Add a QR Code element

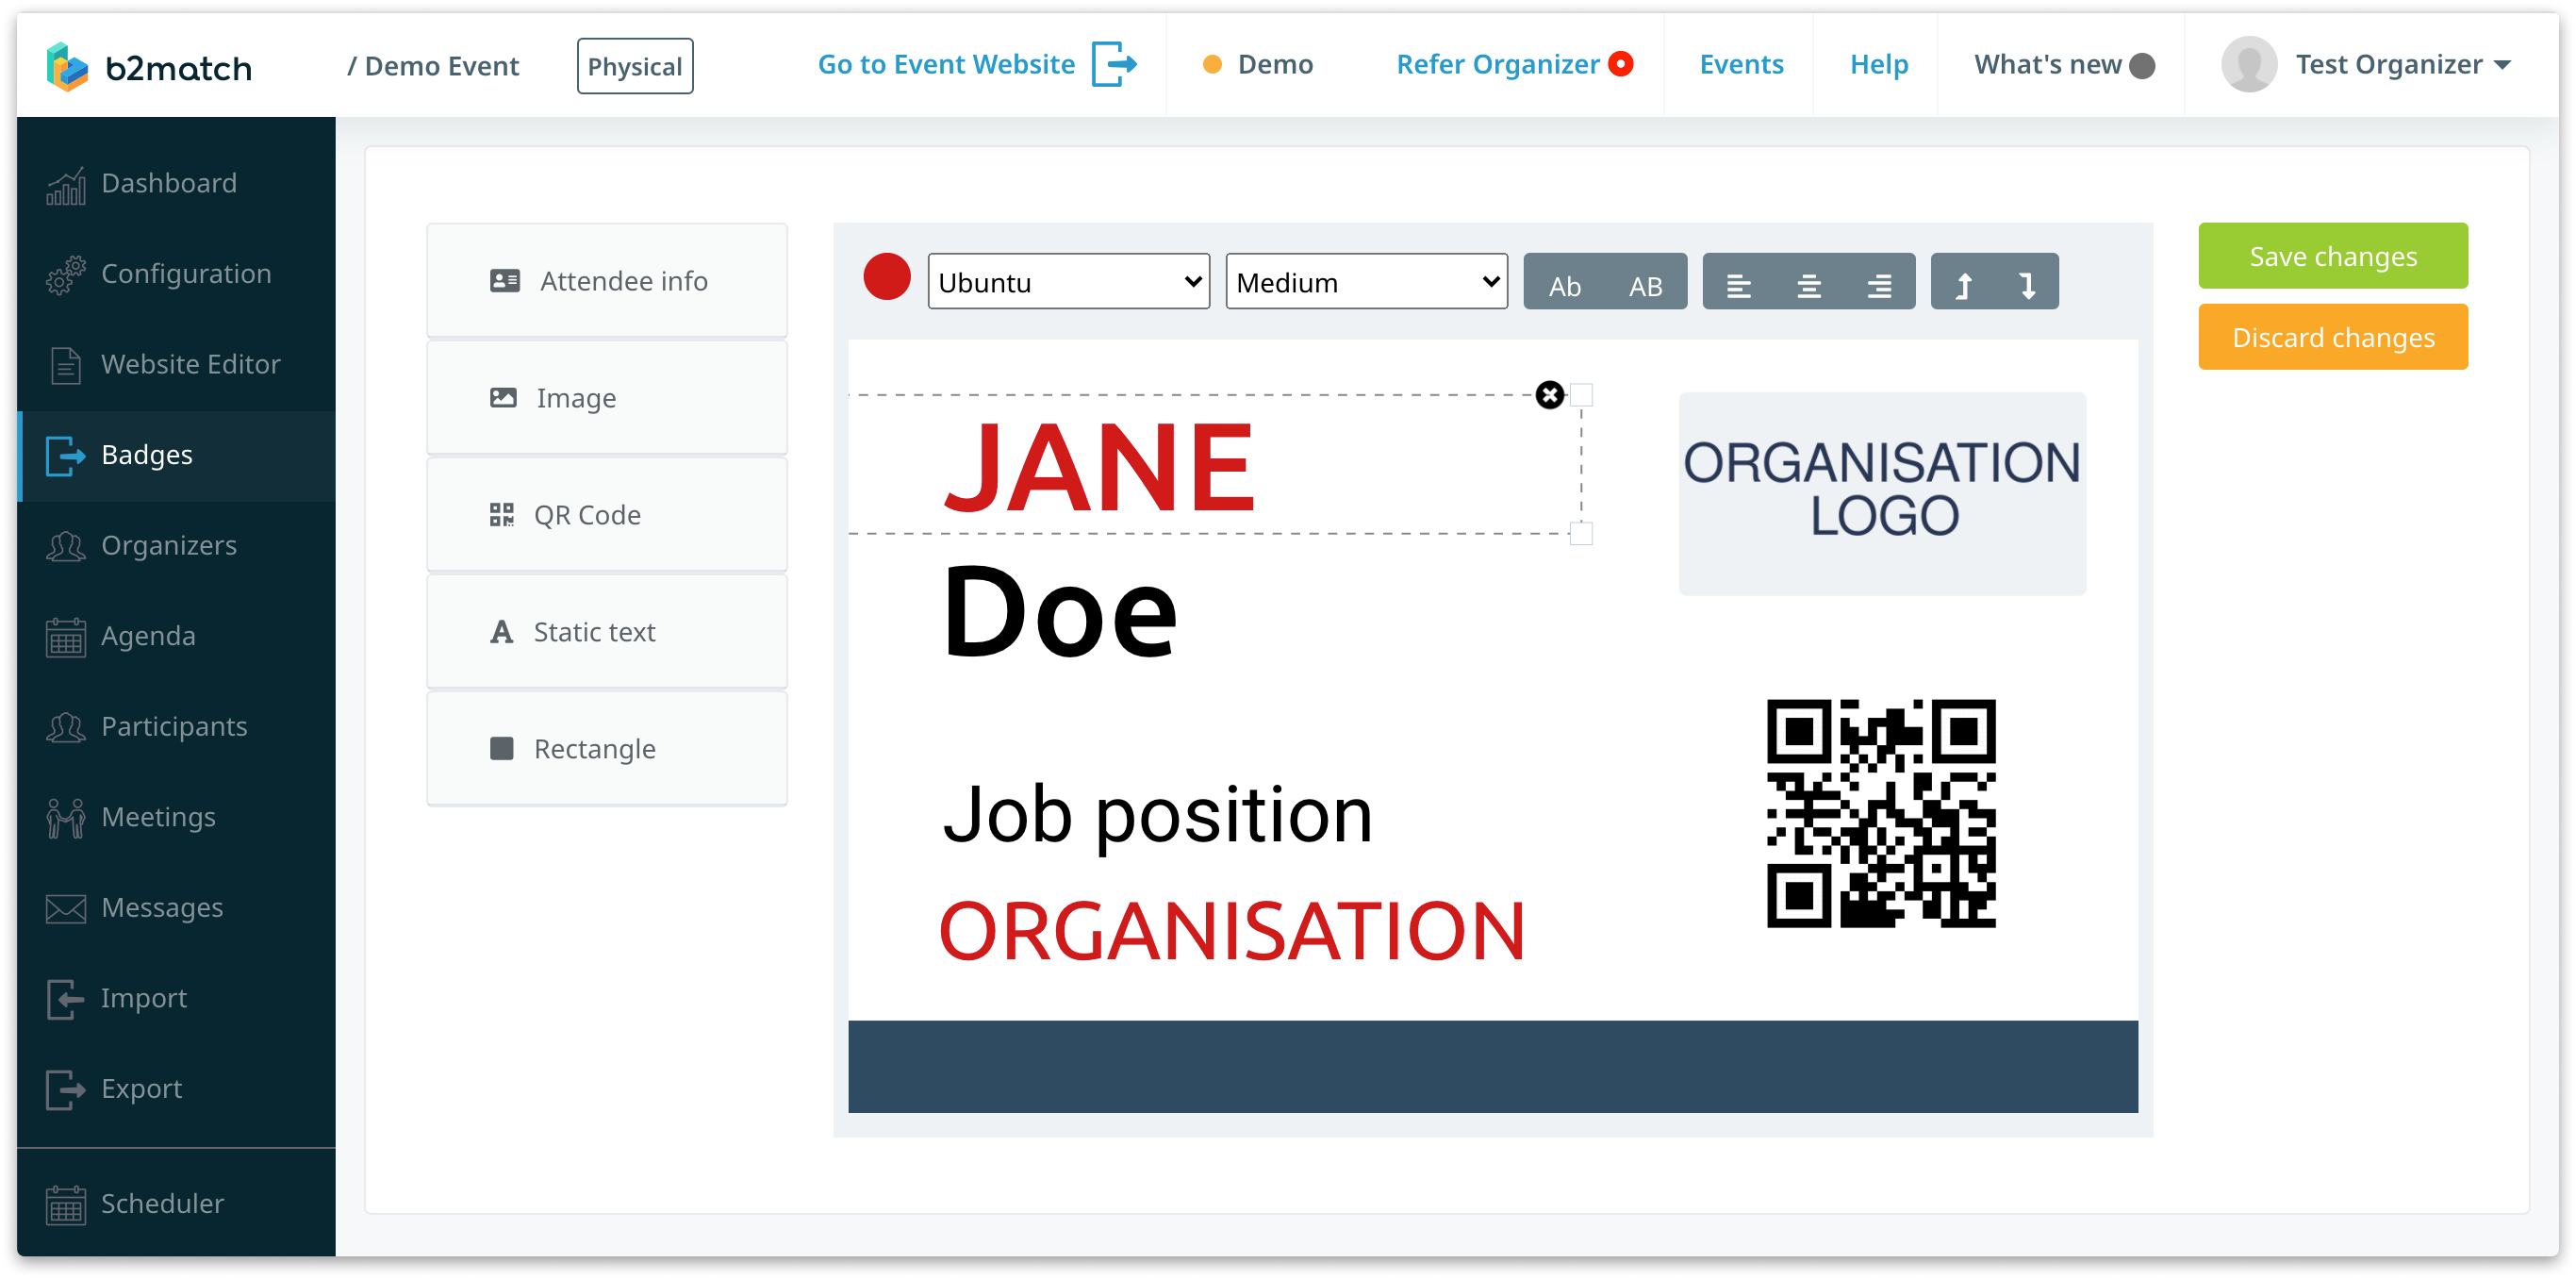click(607, 515)
